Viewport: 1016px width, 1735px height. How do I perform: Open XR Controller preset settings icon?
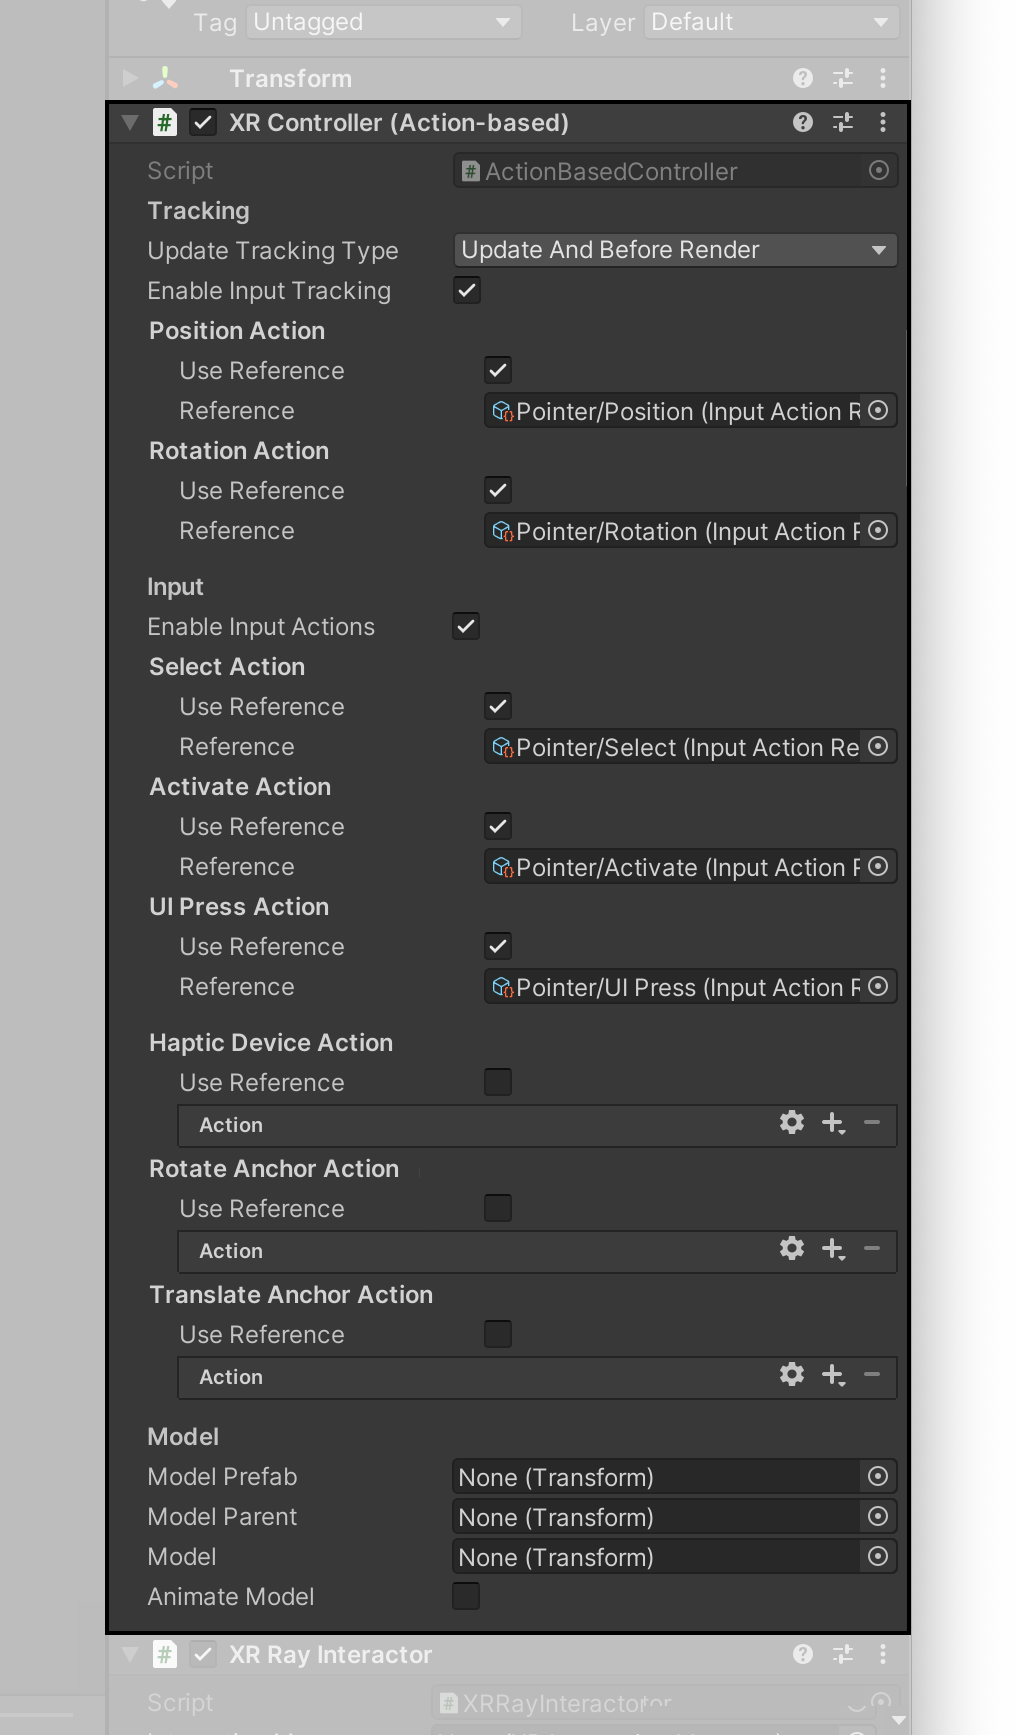(x=843, y=122)
